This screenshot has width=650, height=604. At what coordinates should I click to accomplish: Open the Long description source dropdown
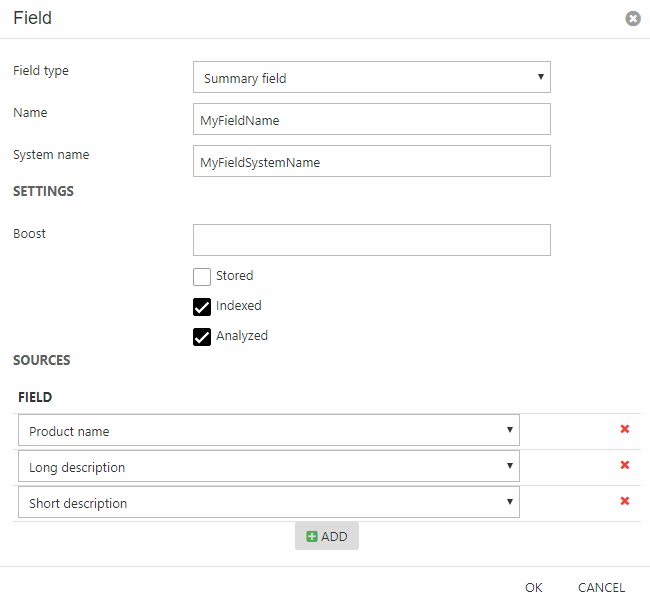coord(268,466)
